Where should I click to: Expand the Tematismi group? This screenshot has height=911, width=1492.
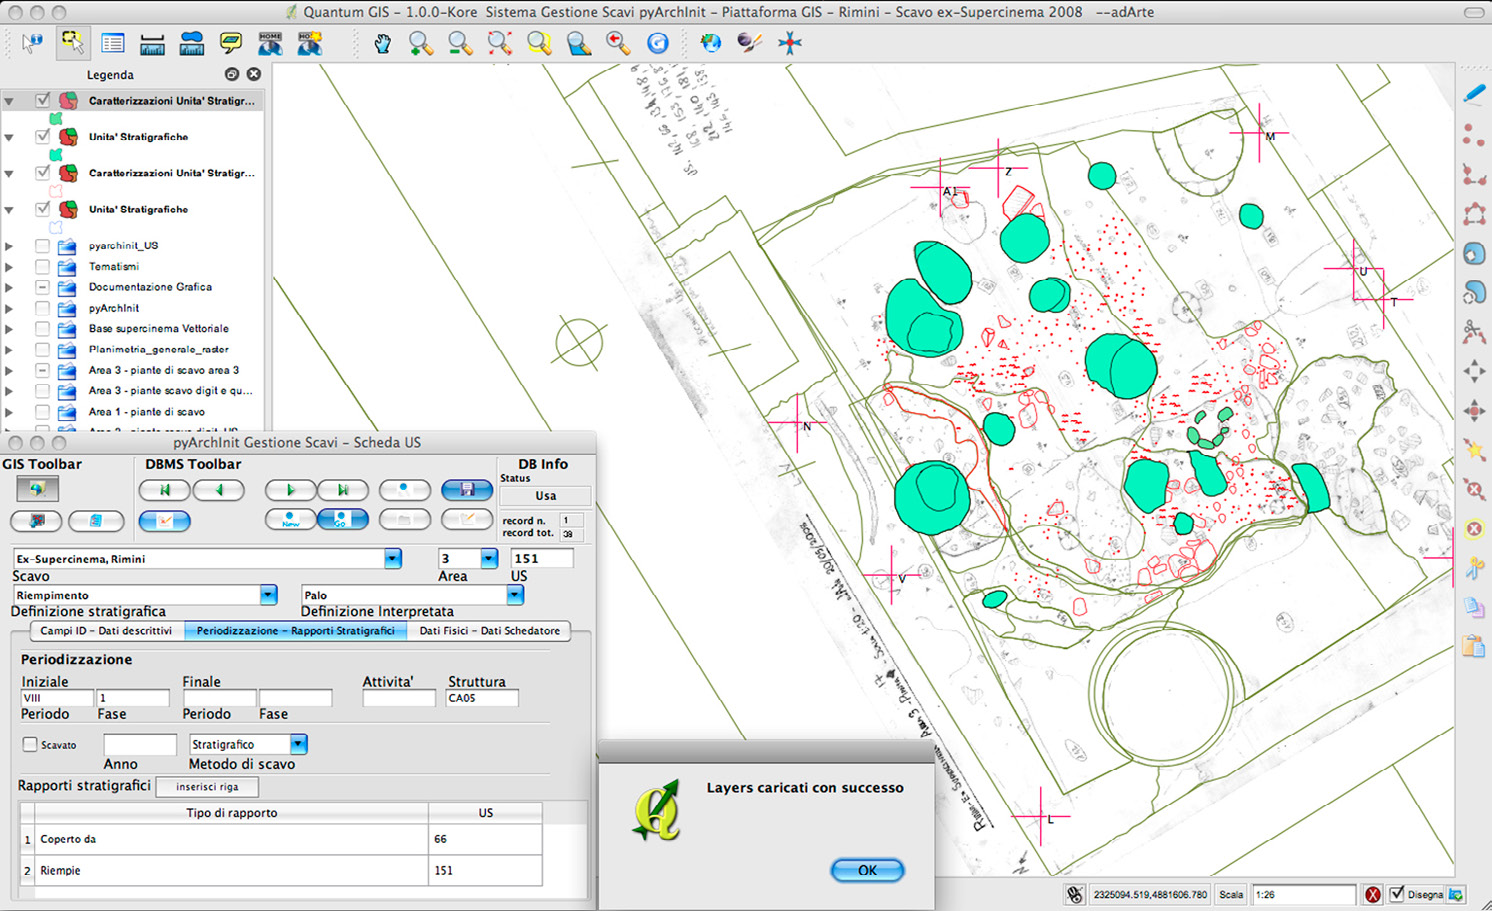(x=9, y=267)
